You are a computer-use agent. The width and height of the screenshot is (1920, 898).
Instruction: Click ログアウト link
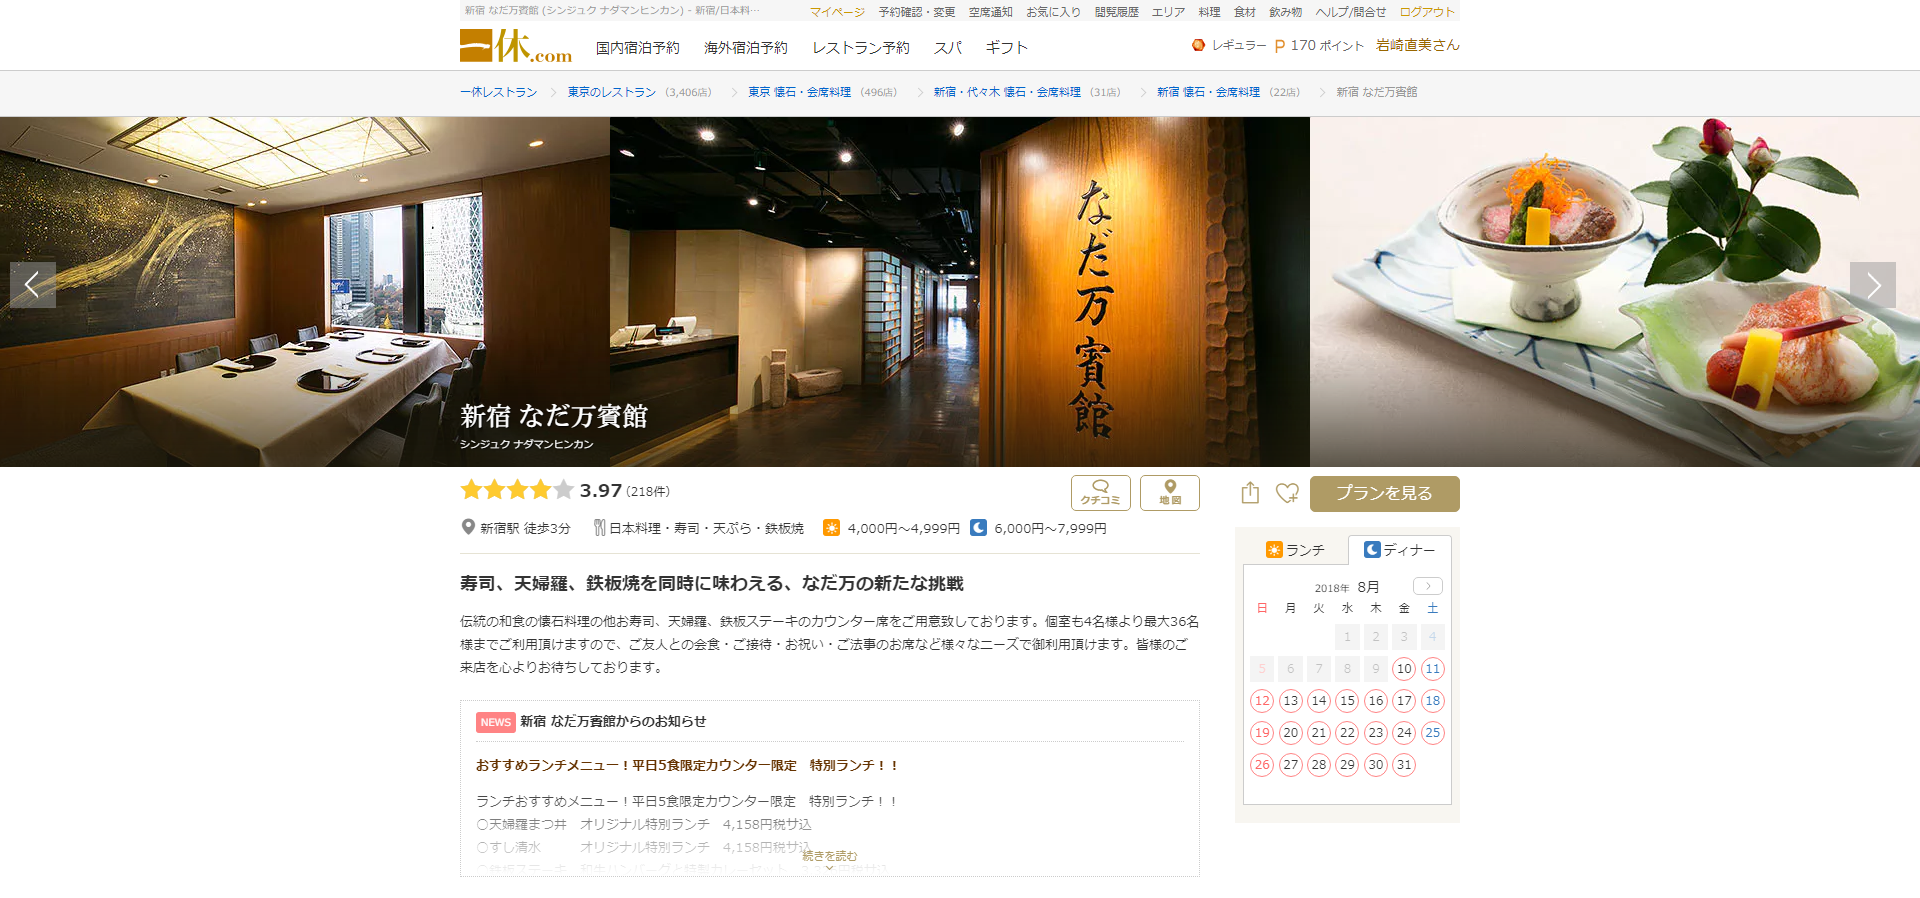pos(1427,12)
